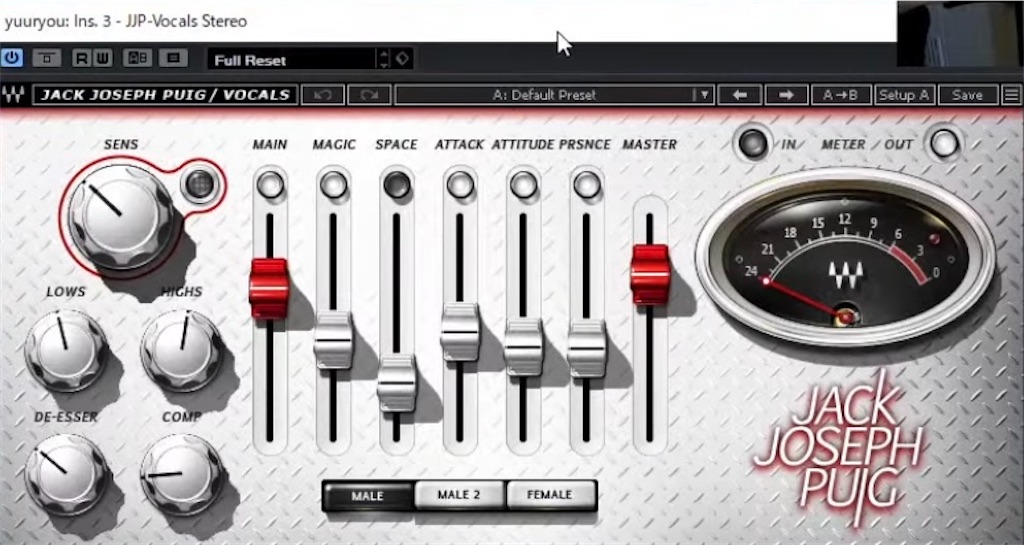Click the MASTER label text
1024x545 pixels.
pyautogui.click(x=649, y=144)
